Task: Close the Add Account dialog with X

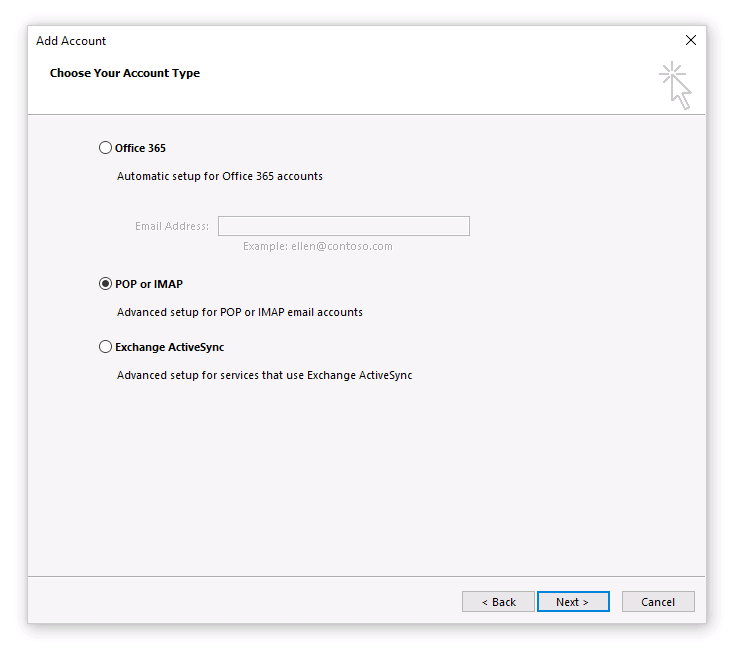Action: [690, 41]
